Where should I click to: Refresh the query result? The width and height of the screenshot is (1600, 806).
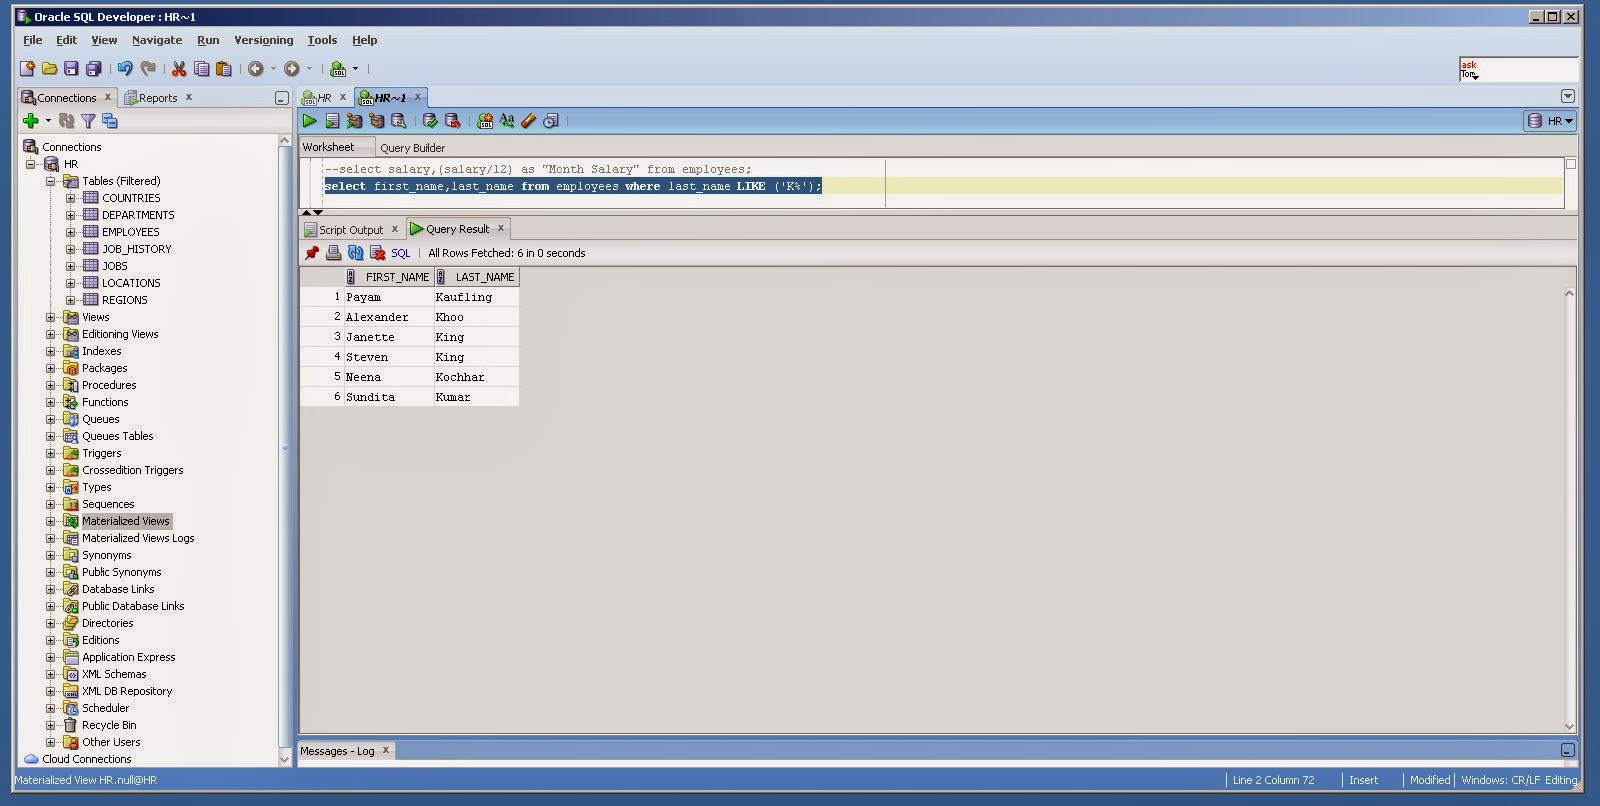point(356,253)
